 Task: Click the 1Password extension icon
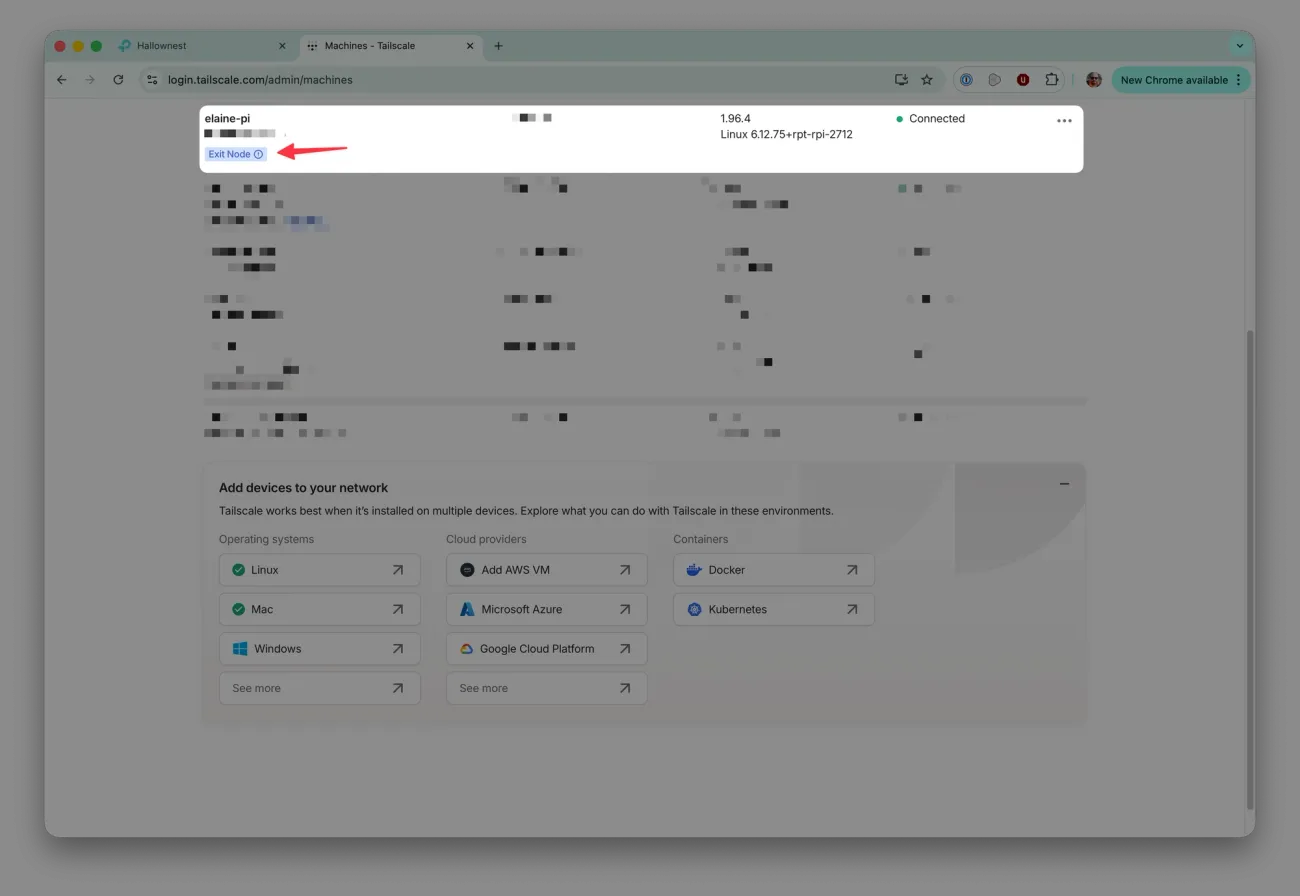[966, 79]
